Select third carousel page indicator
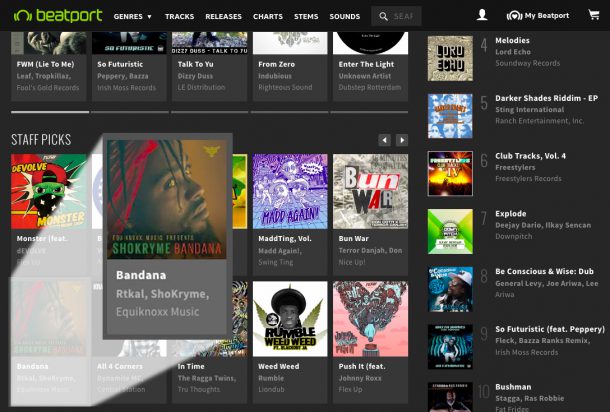Screen dimensions: 610x412 (x=210, y=112)
